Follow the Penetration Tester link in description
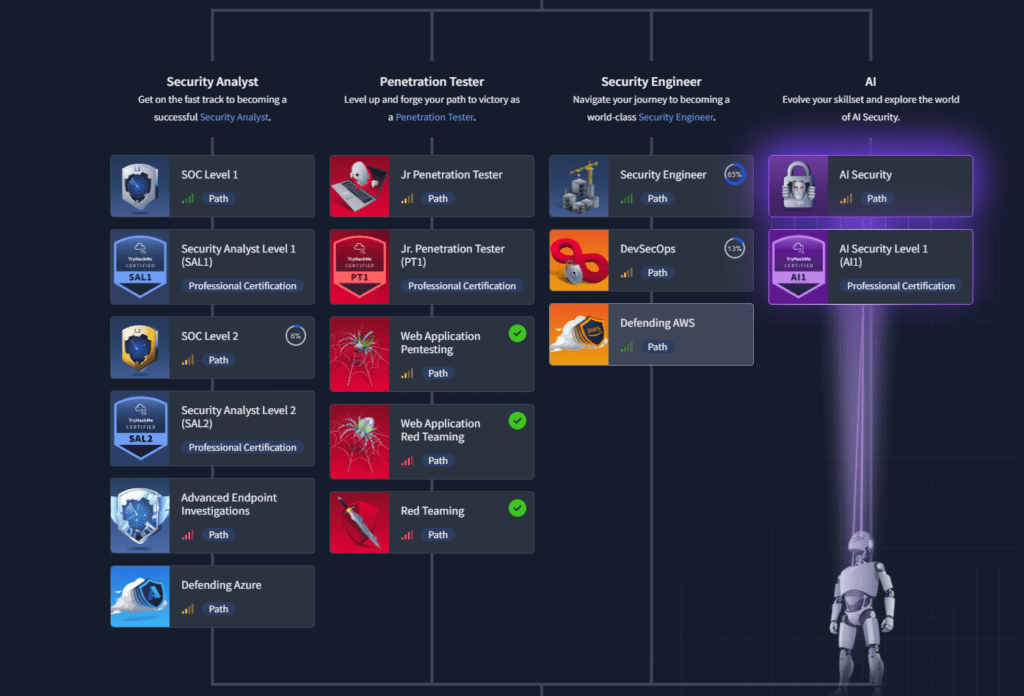Screen dimensions: 1024x696 (434, 117)
